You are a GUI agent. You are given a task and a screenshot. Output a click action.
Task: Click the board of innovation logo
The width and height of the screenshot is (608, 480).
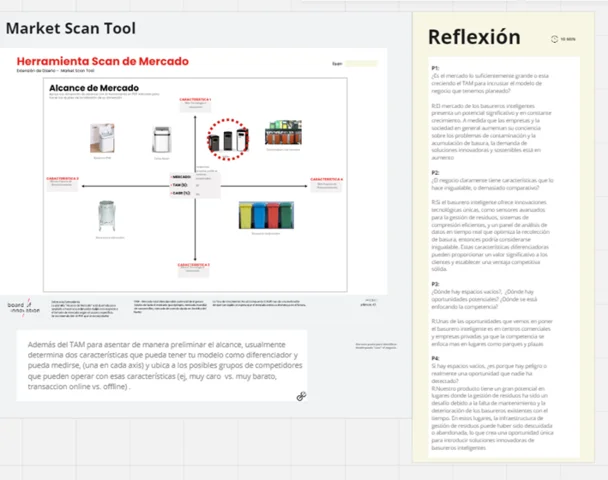[x=23, y=307]
